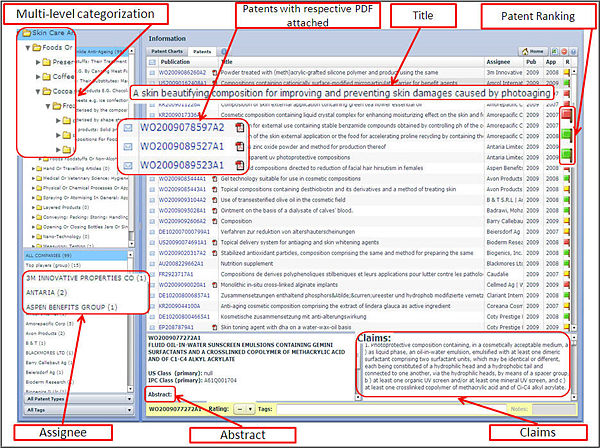The image size is (600, 448).
Task: Expand Medical Or Veterinary Science folder
Action: [x=33, y=178]
